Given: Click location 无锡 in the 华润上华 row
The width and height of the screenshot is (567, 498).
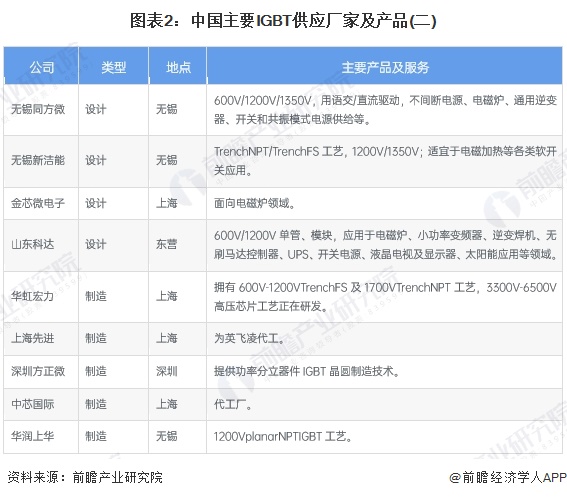Looking at the screenshot, I should [167, 436].
